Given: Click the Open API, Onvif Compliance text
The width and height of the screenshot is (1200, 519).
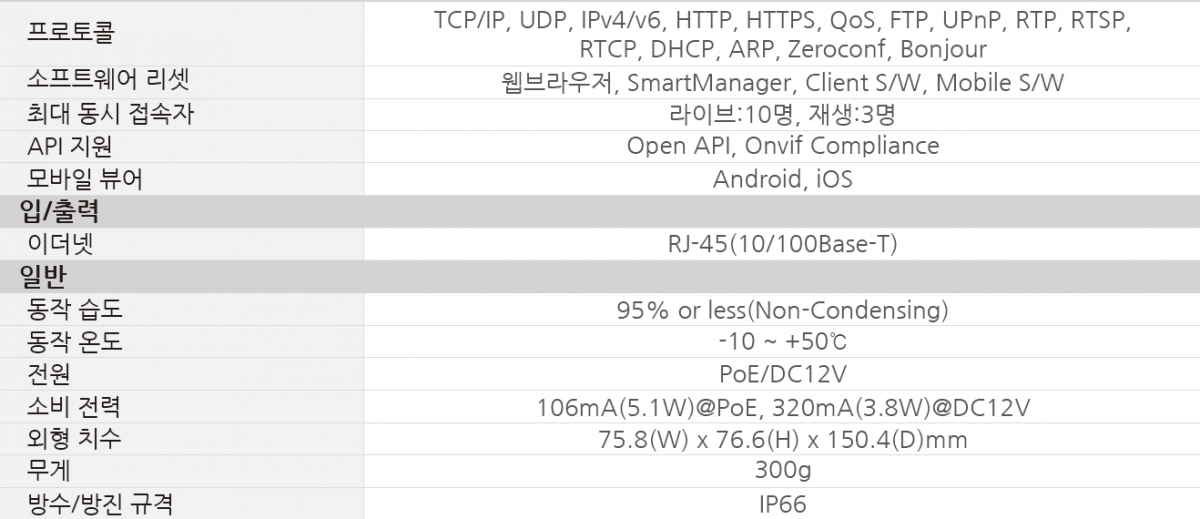Looking at the screenshot, I should pyautogui.click(x=783, y=146).
